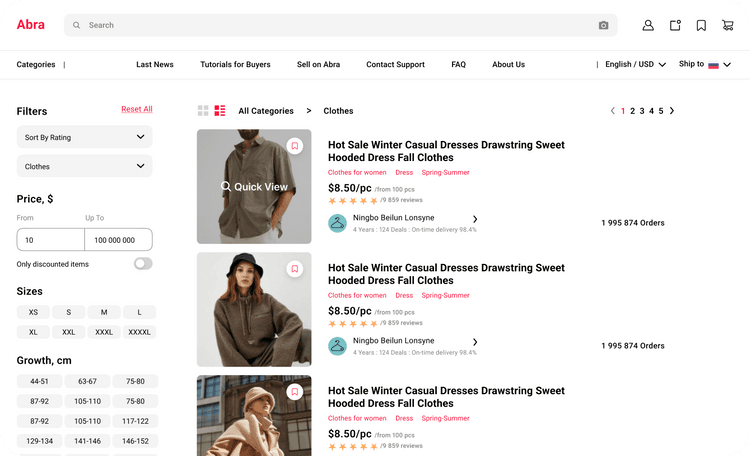
Task: Open first product title Hot Sale Winter
Action: tap(446, 151)
